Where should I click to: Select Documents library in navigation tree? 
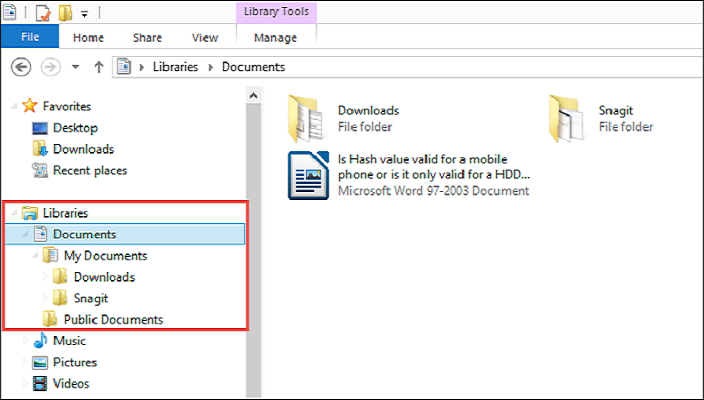pyautogui.click(x=84, y=234)
